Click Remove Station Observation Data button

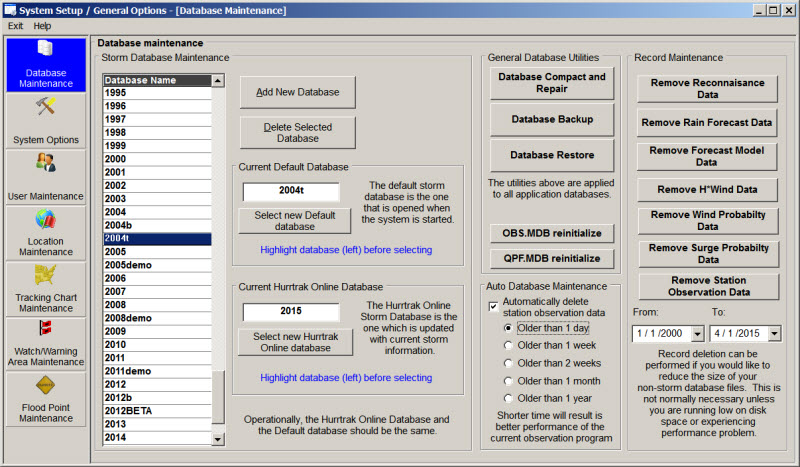coord(709,286)
